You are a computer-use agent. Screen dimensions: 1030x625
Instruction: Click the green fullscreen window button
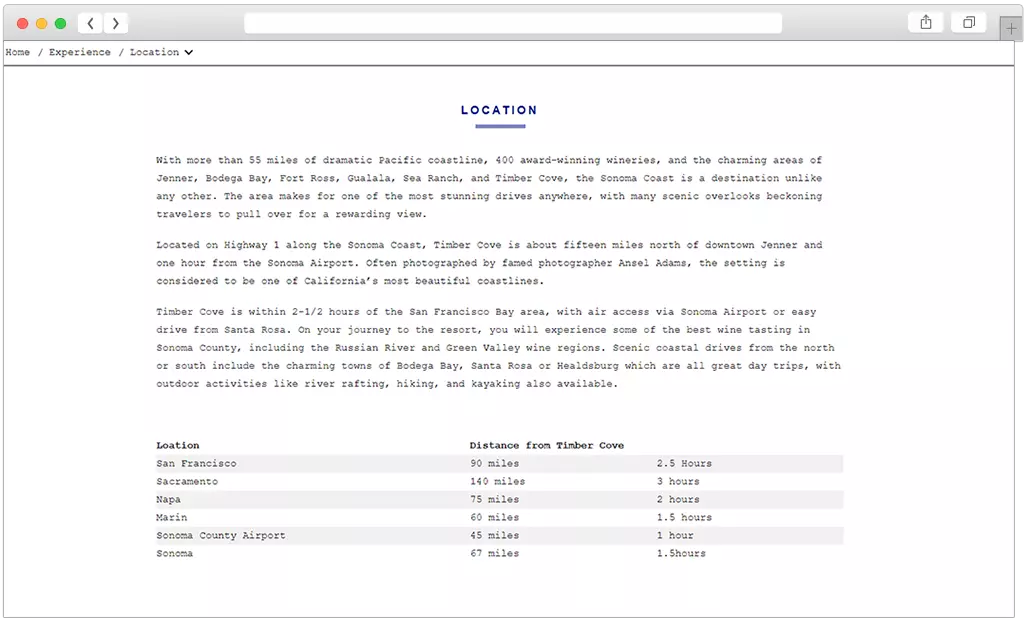[x=60, y=23]
